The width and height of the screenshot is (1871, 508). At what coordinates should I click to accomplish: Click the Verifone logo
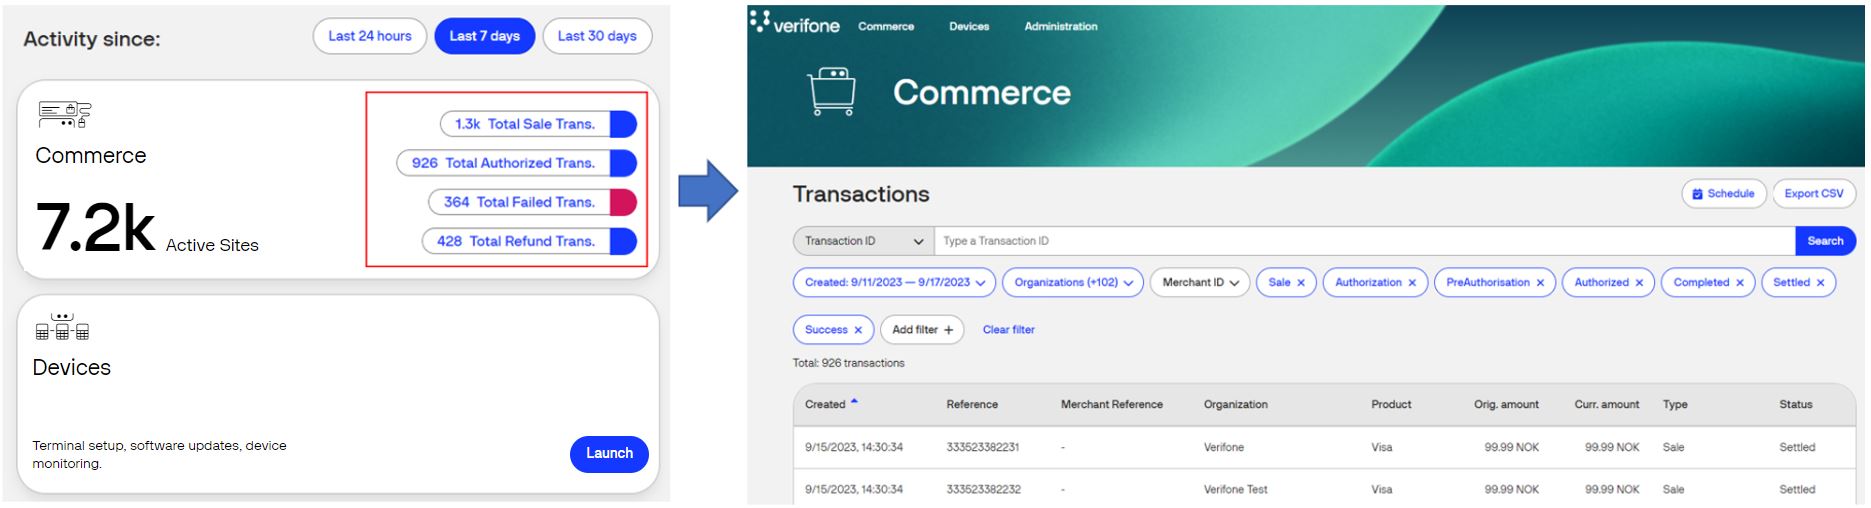[x=795, y=23]
